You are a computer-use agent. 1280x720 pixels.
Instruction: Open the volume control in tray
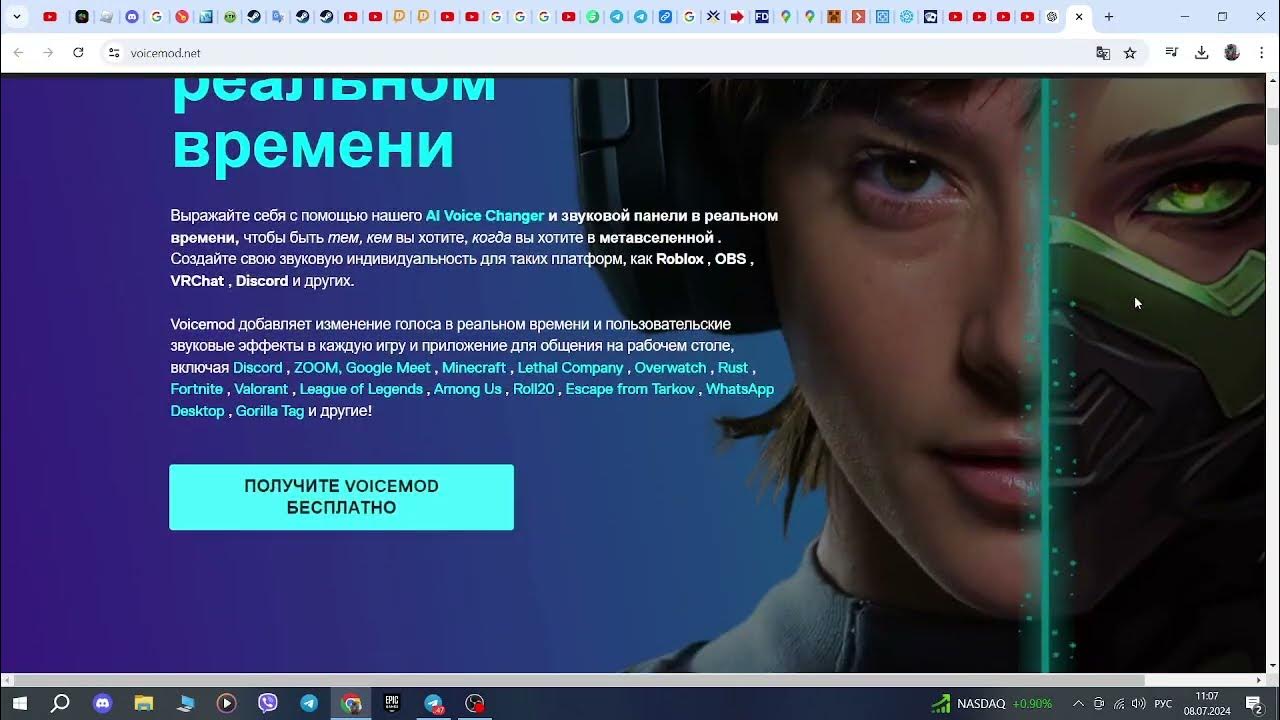pos(1139,703)
